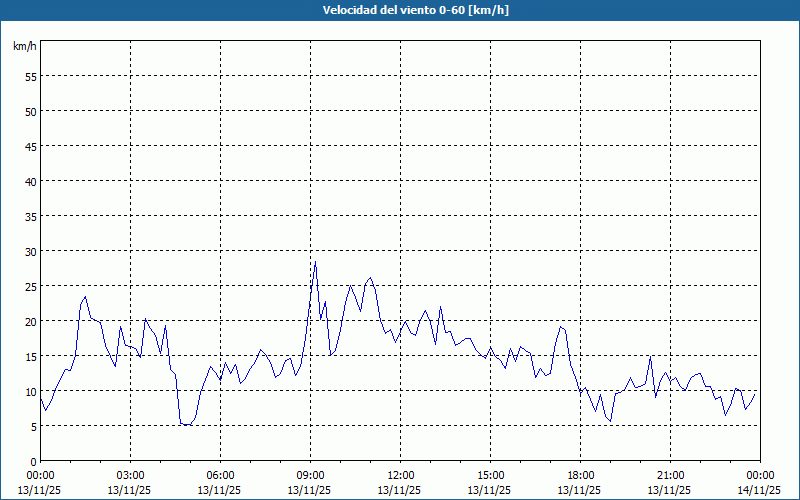This screenshot has width=800, height=500.
Task: Select the 45 tick label on y-axis
Action: 30,146
